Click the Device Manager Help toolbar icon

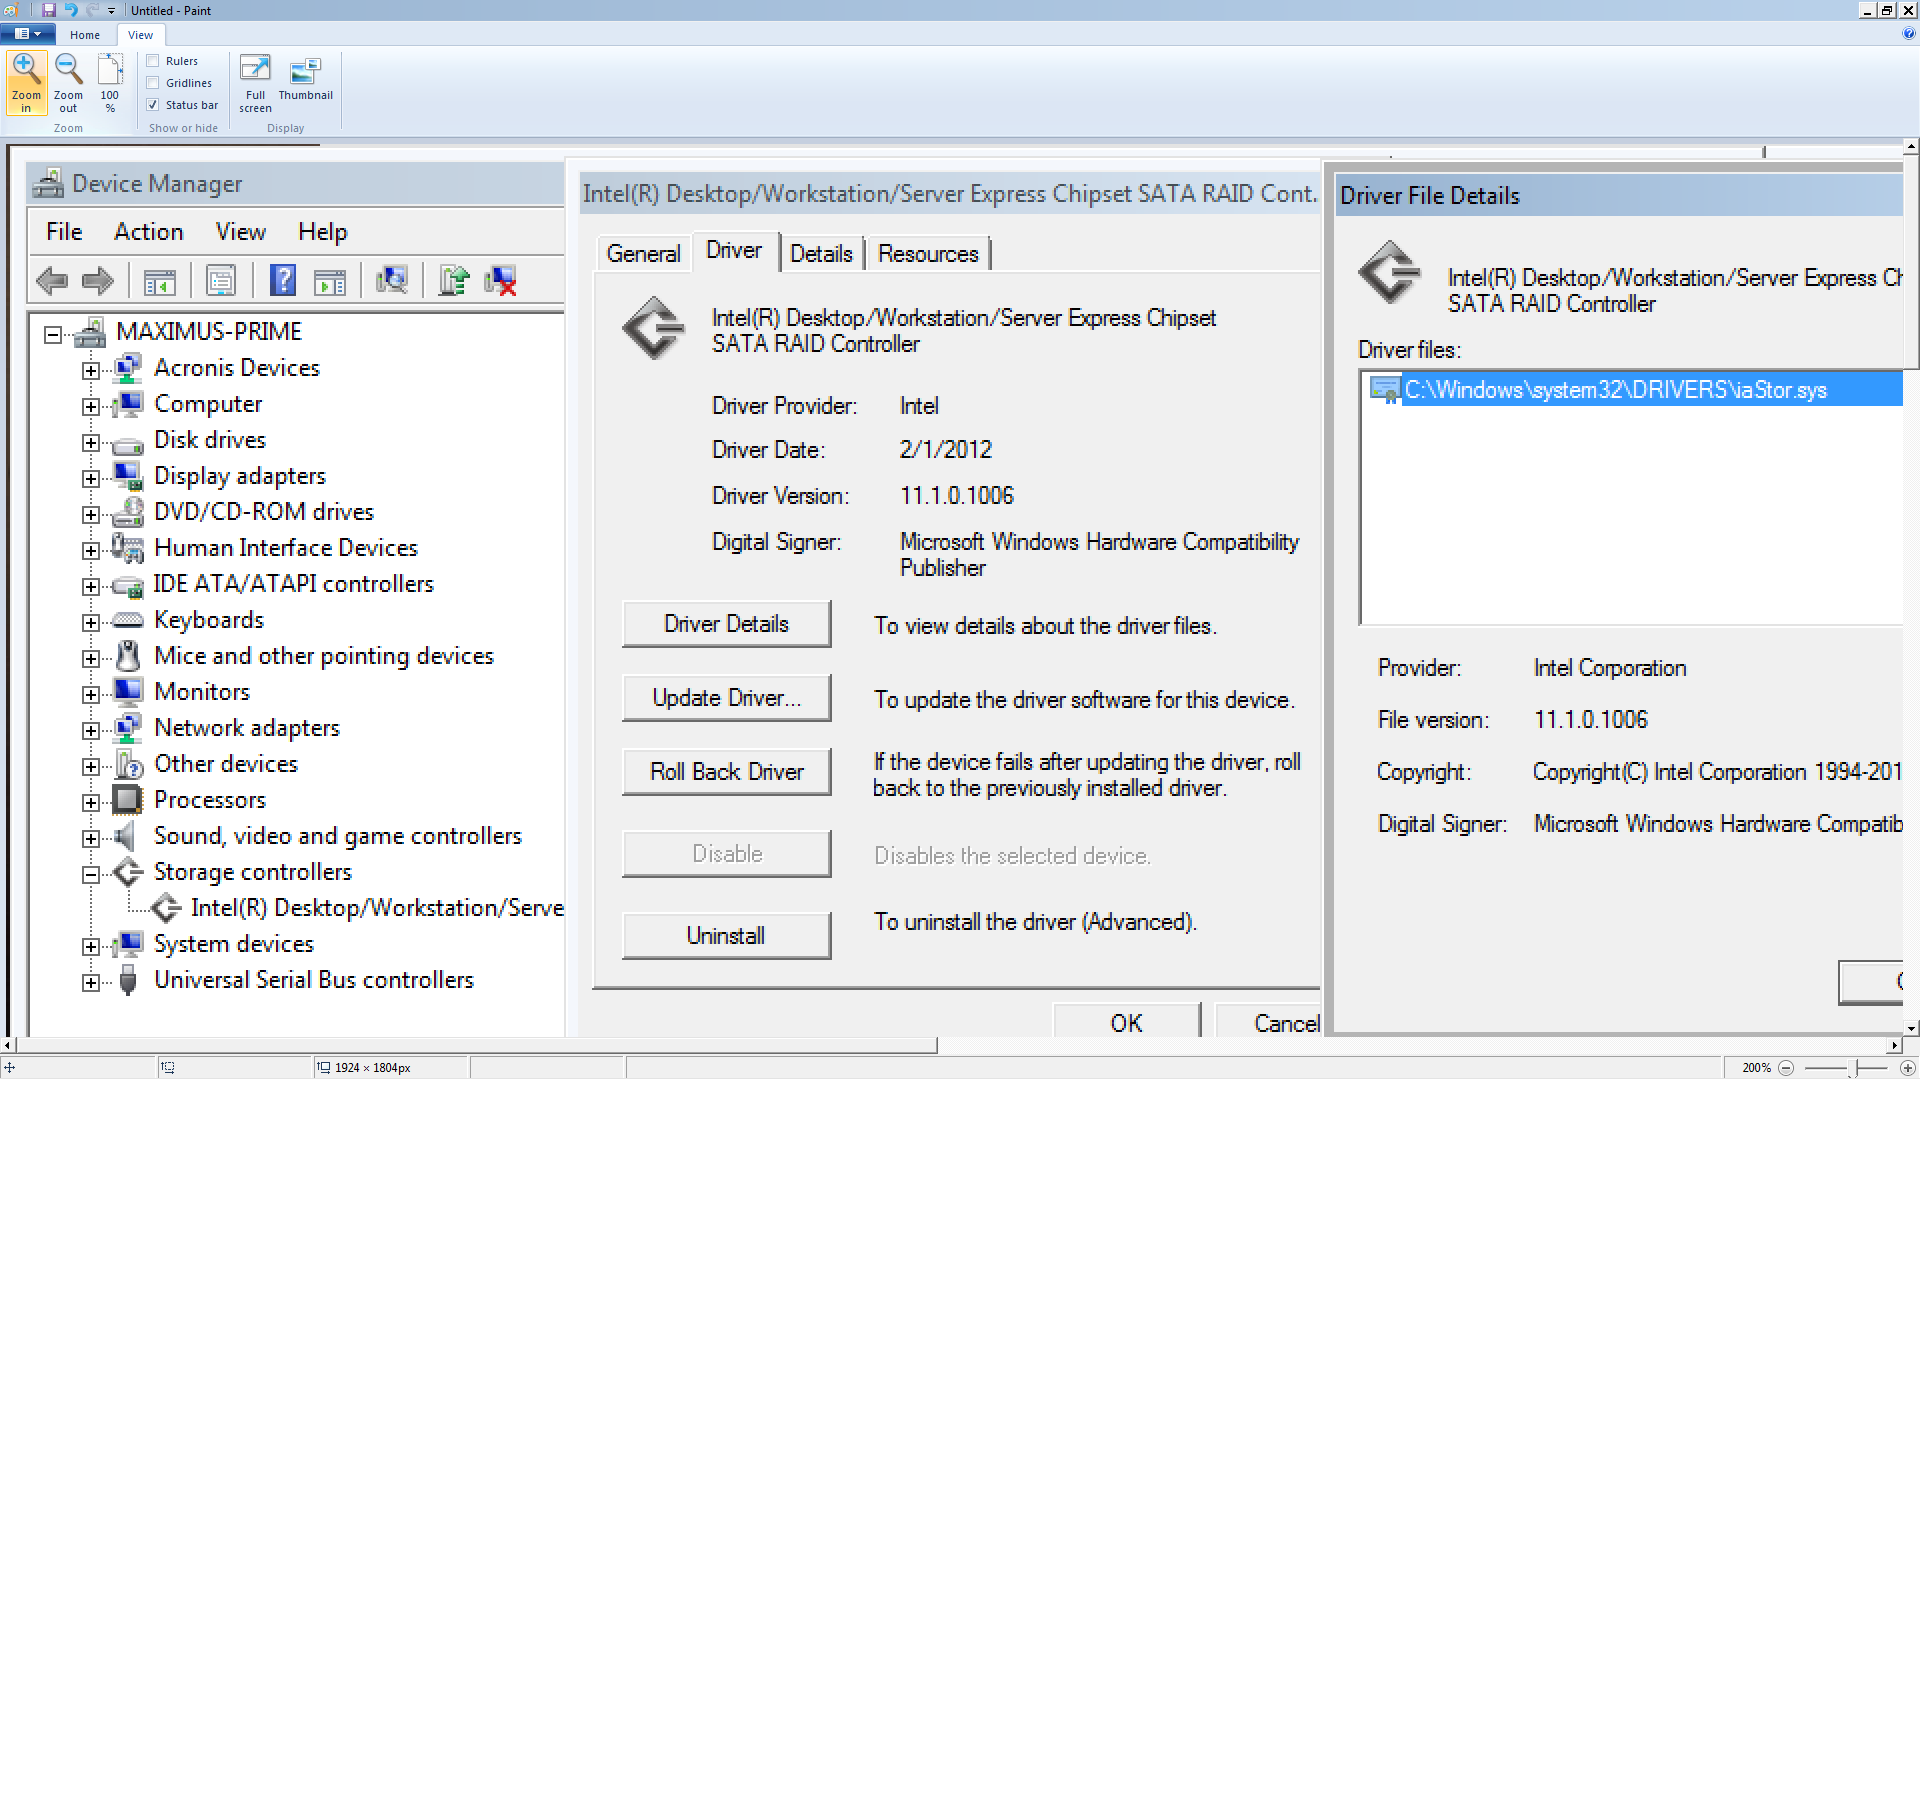[x=283, y=280]
